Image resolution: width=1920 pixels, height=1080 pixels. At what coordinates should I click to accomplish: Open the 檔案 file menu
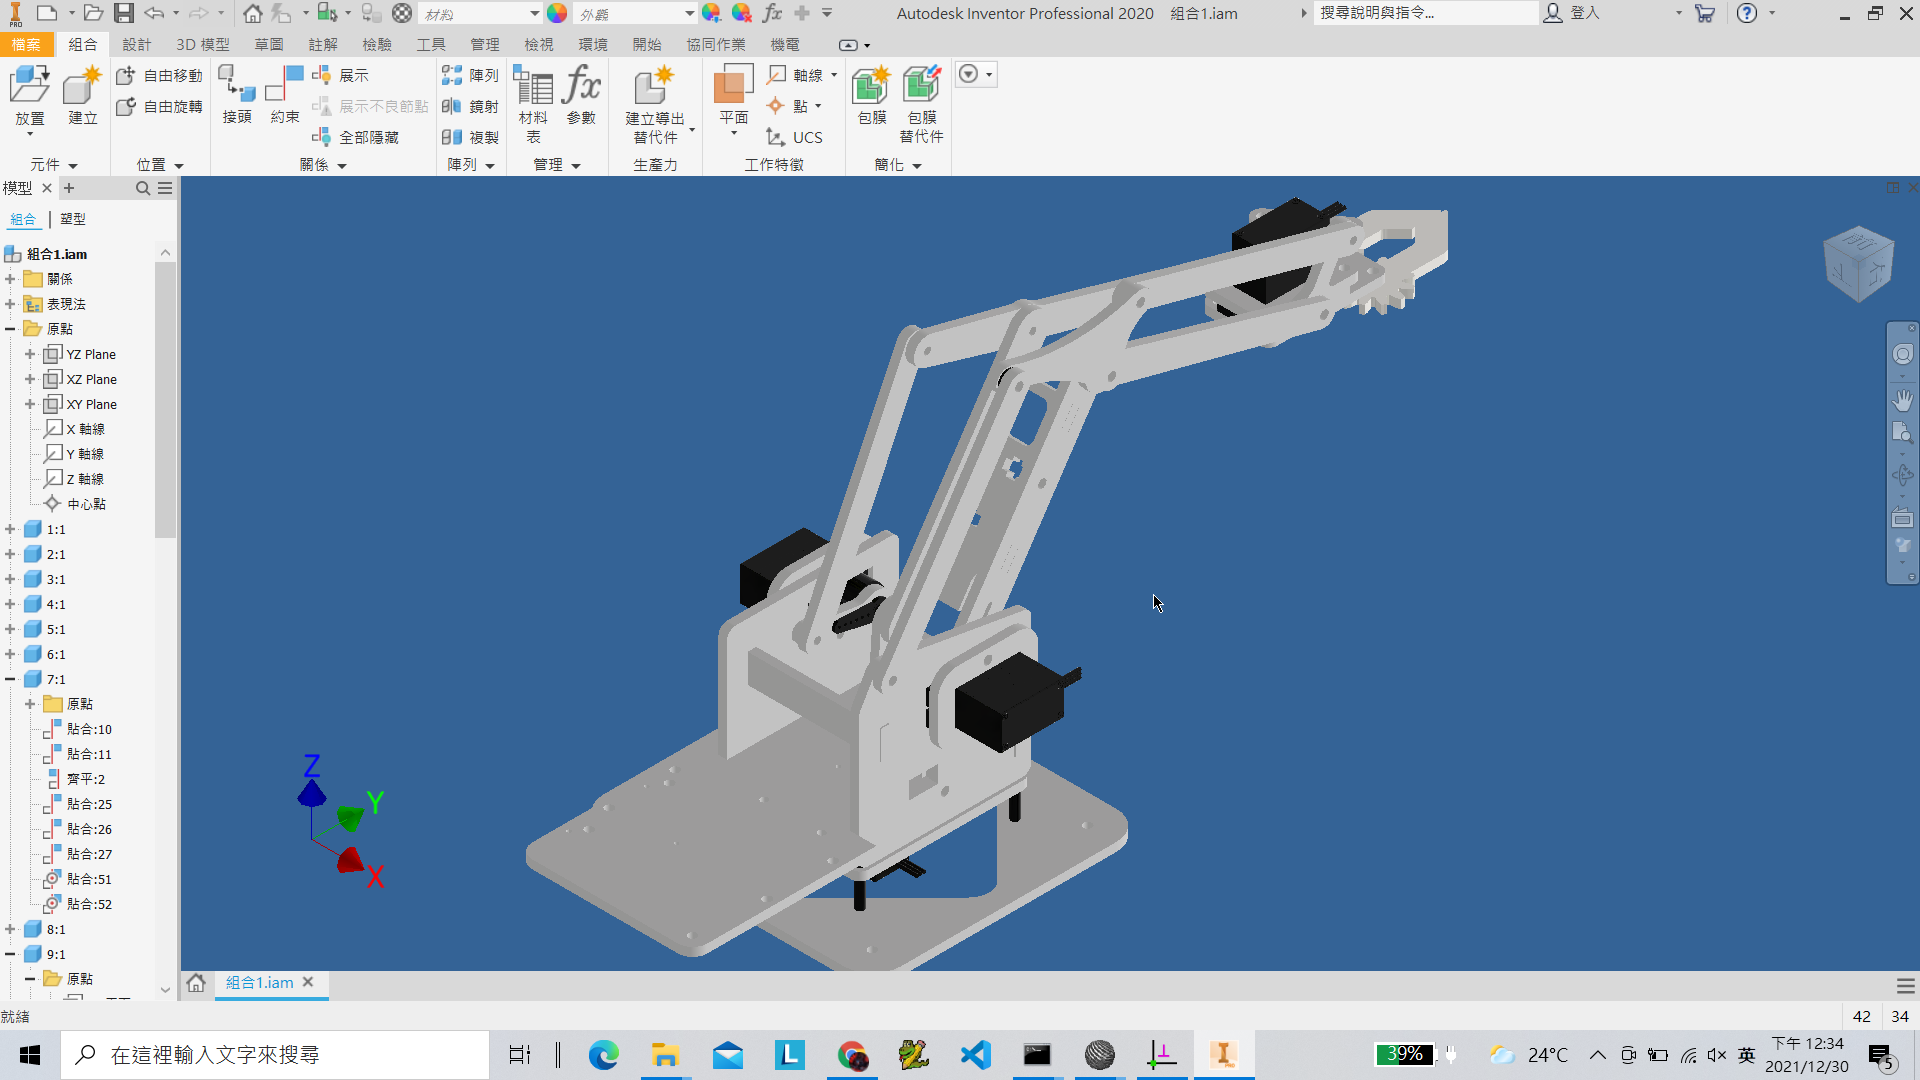tap(26, 45)
